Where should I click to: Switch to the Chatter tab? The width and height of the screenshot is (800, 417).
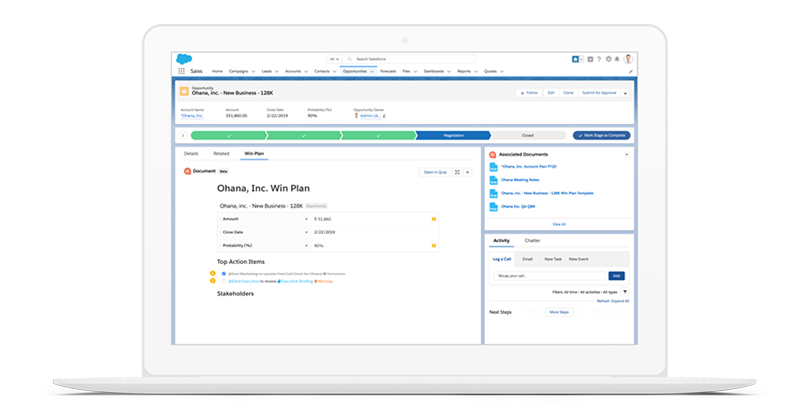click(532, 240)
